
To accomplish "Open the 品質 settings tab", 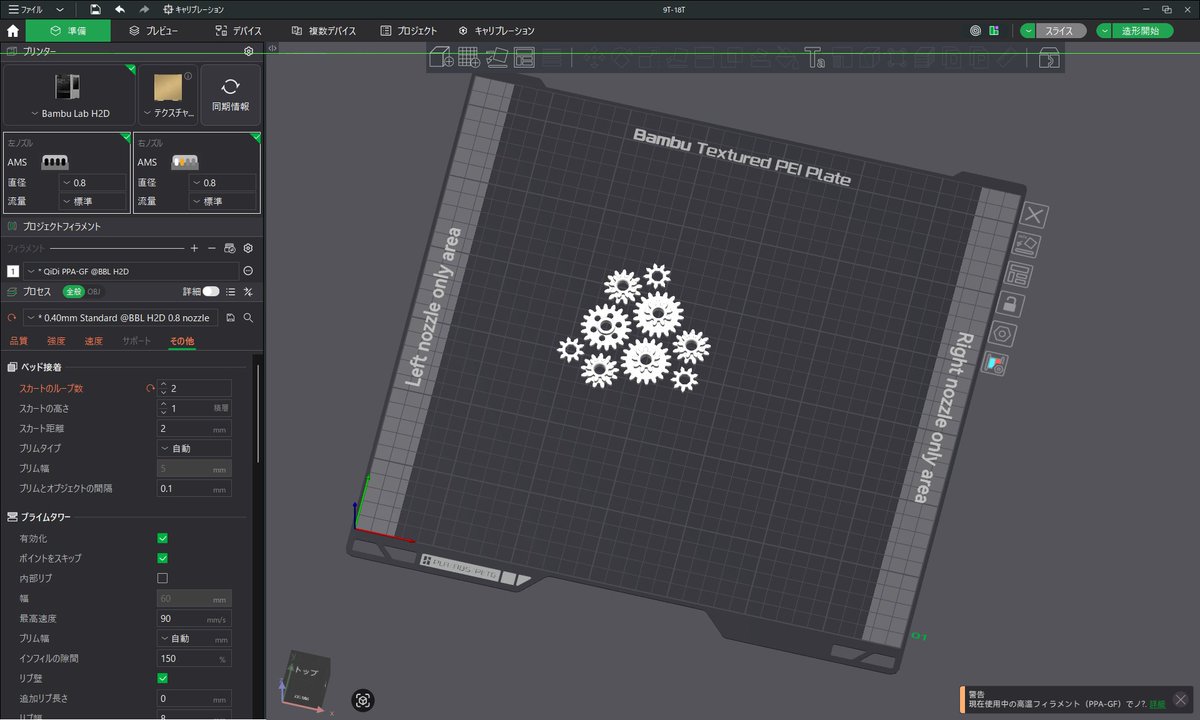I will 19,342.
